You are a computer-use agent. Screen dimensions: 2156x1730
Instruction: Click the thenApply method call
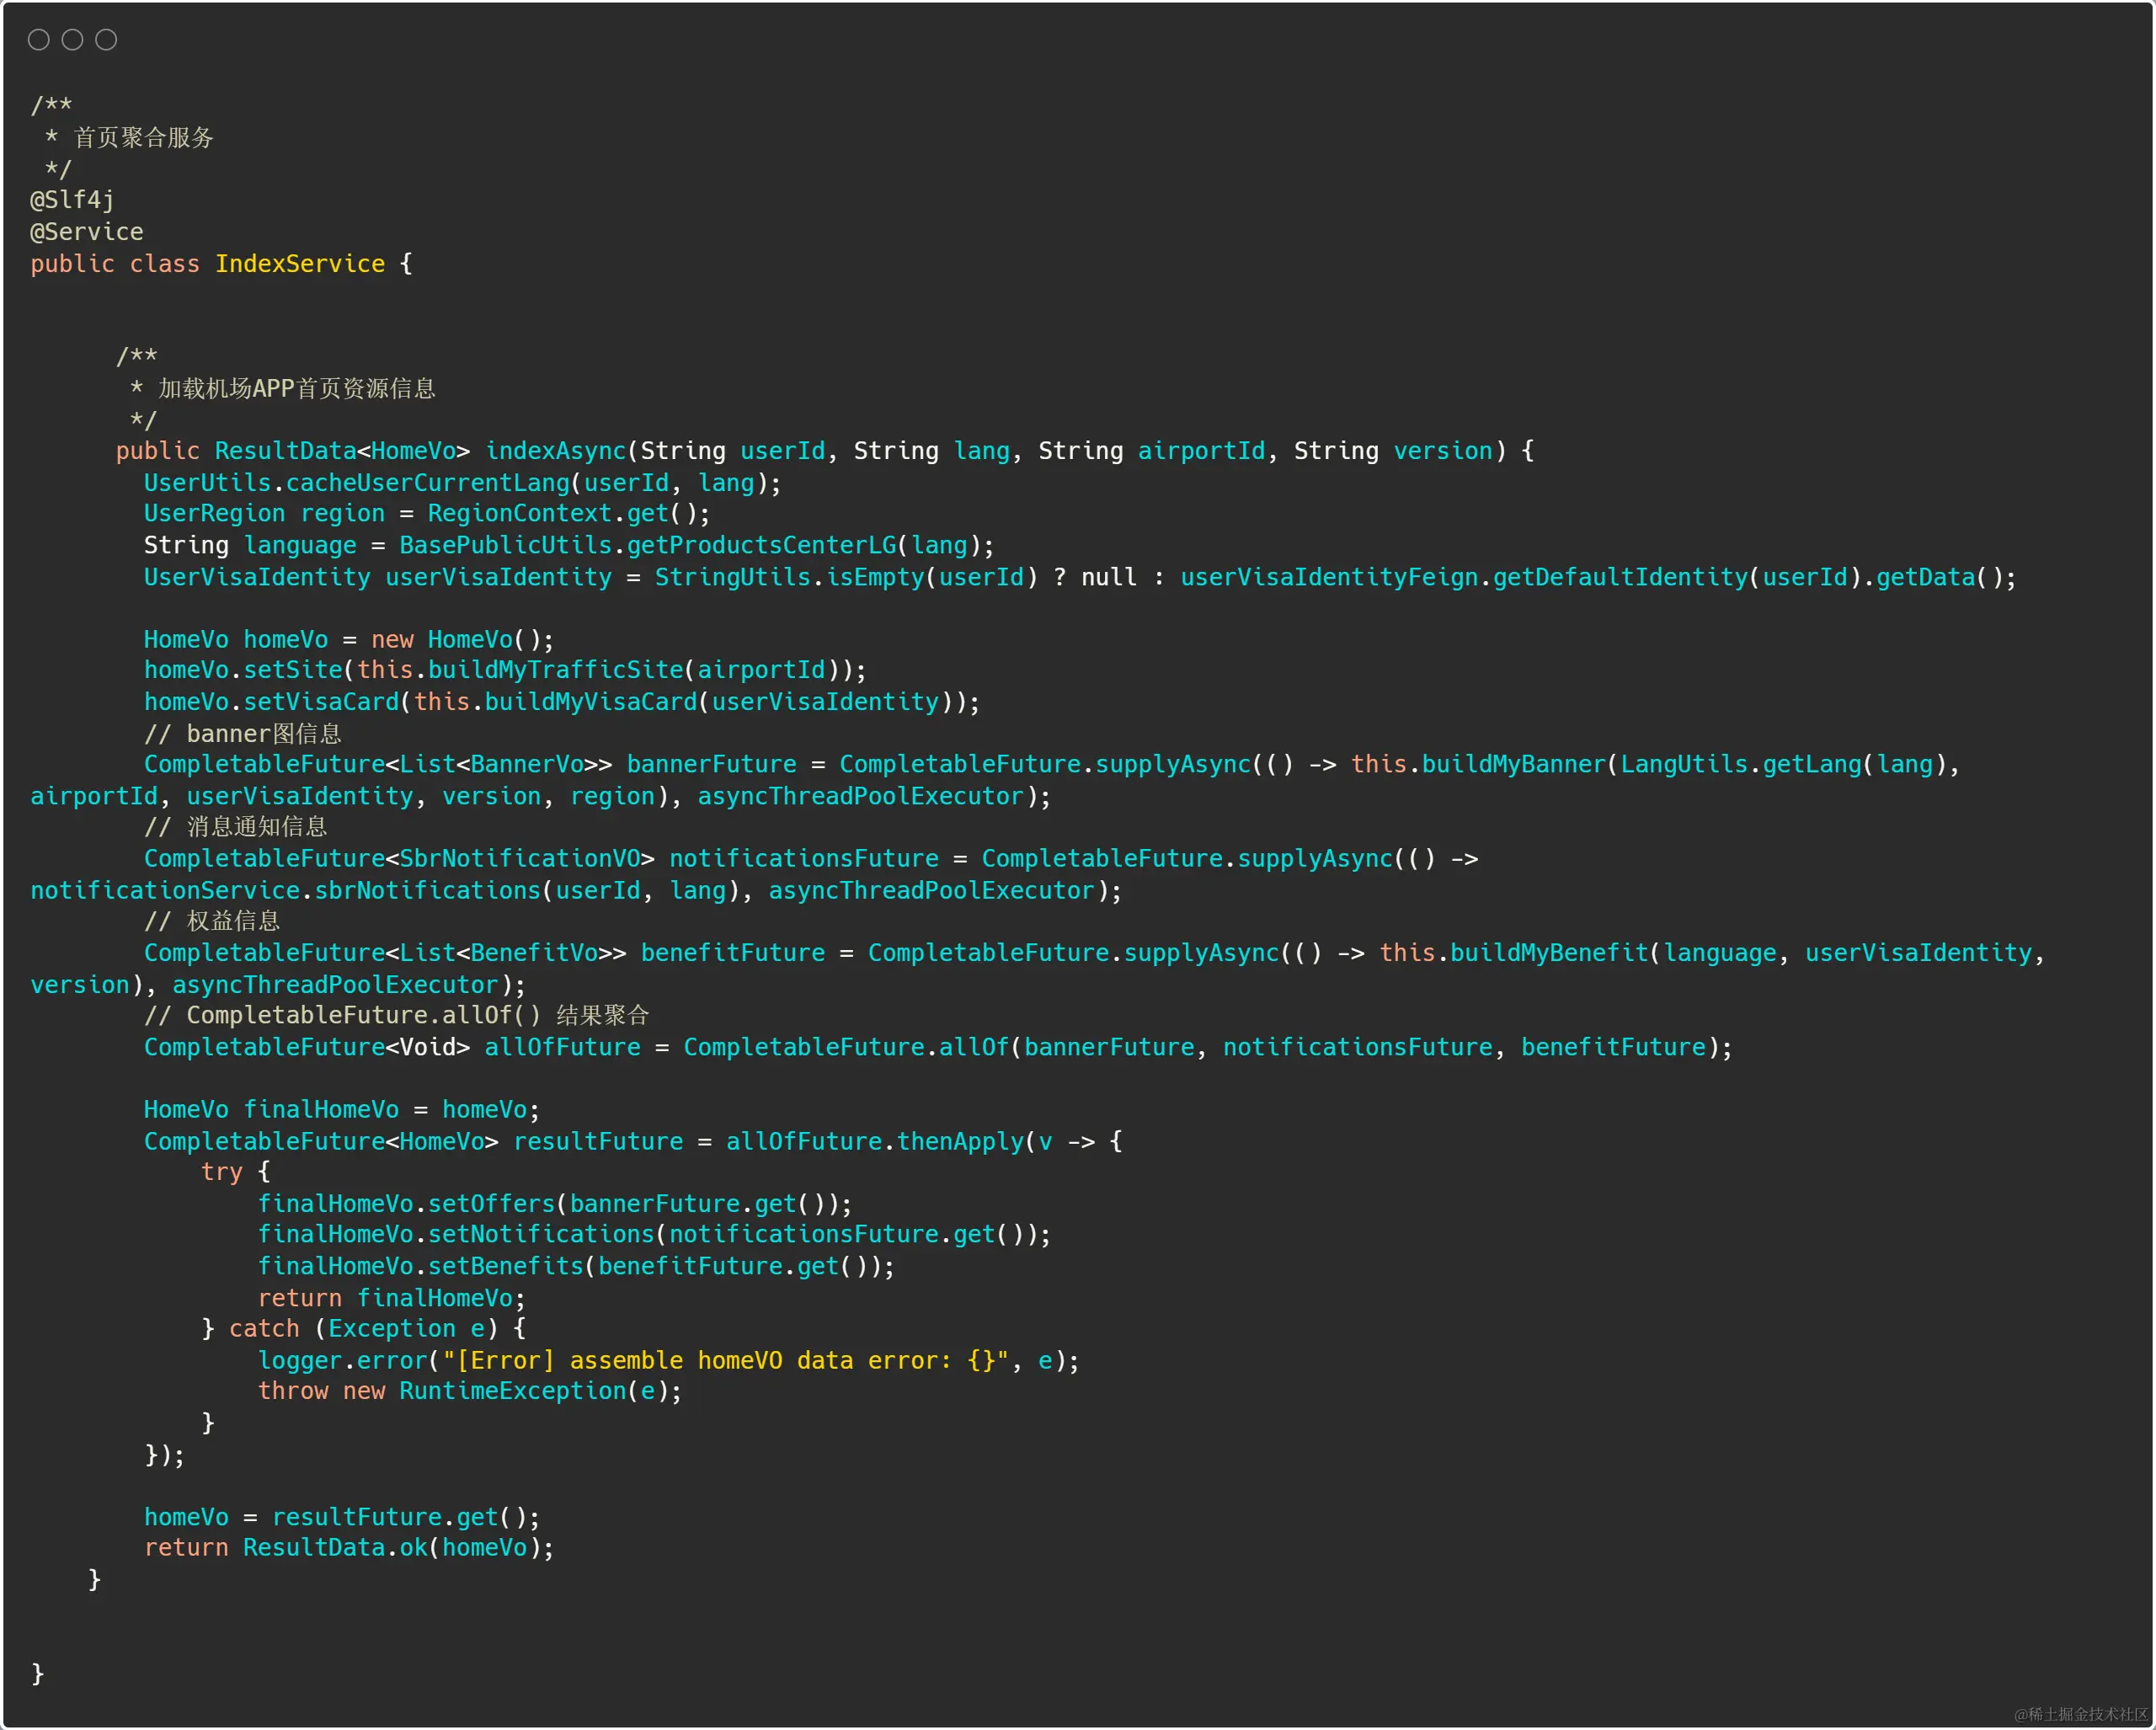click(959, 1141)
